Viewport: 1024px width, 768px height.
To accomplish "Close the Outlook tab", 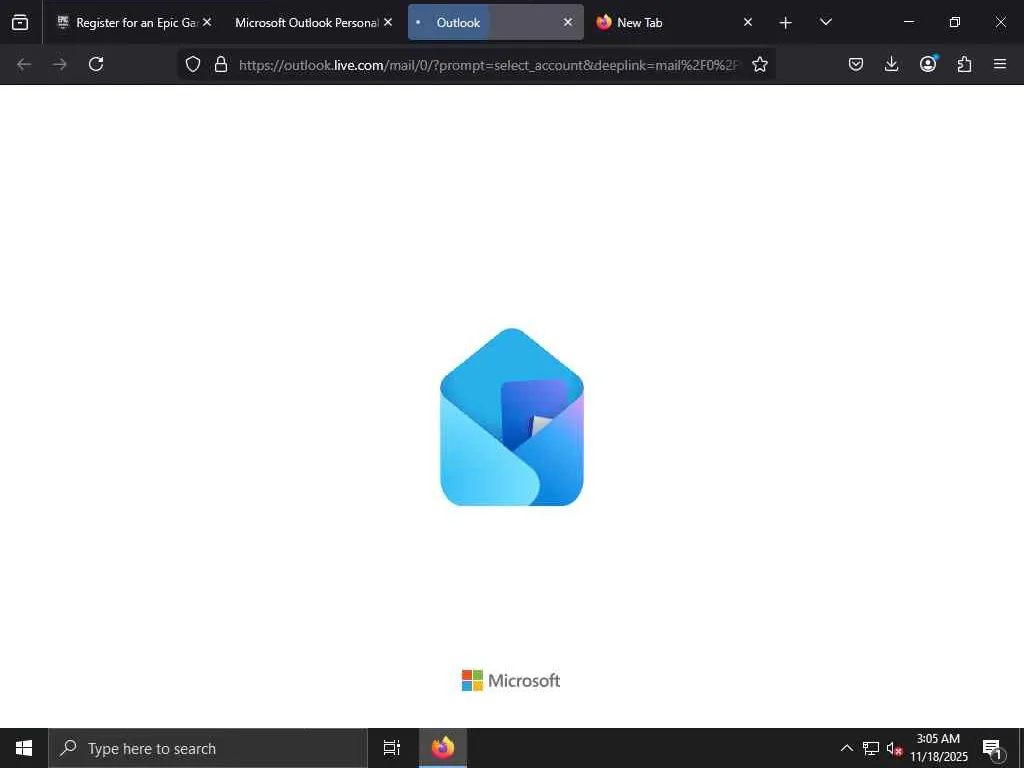I will pos(568,22).
